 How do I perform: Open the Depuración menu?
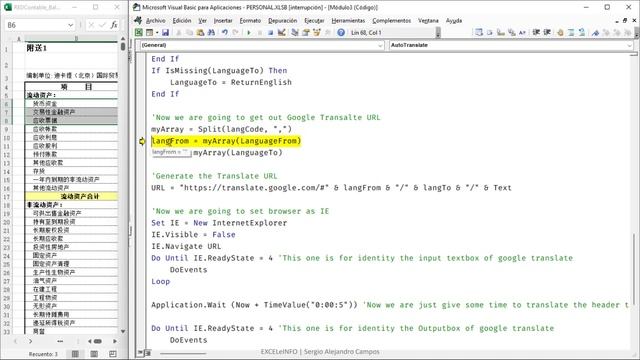pyautogui.click(x=282, y=20)
